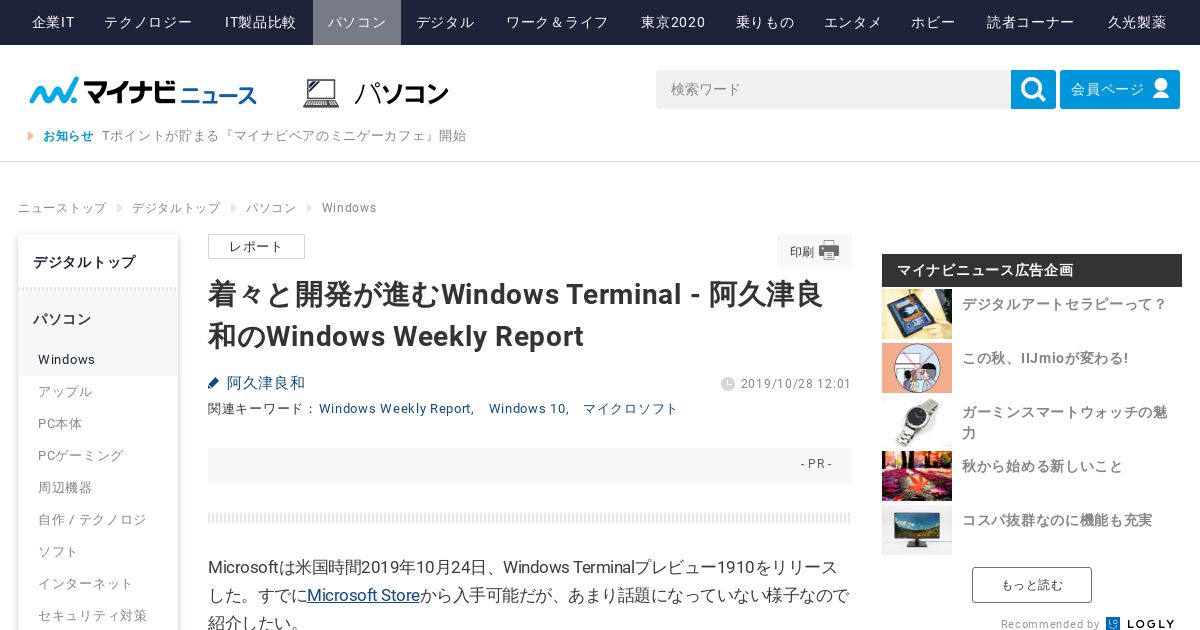
Task: Click the レポート category tag
Action: point(256,247)
